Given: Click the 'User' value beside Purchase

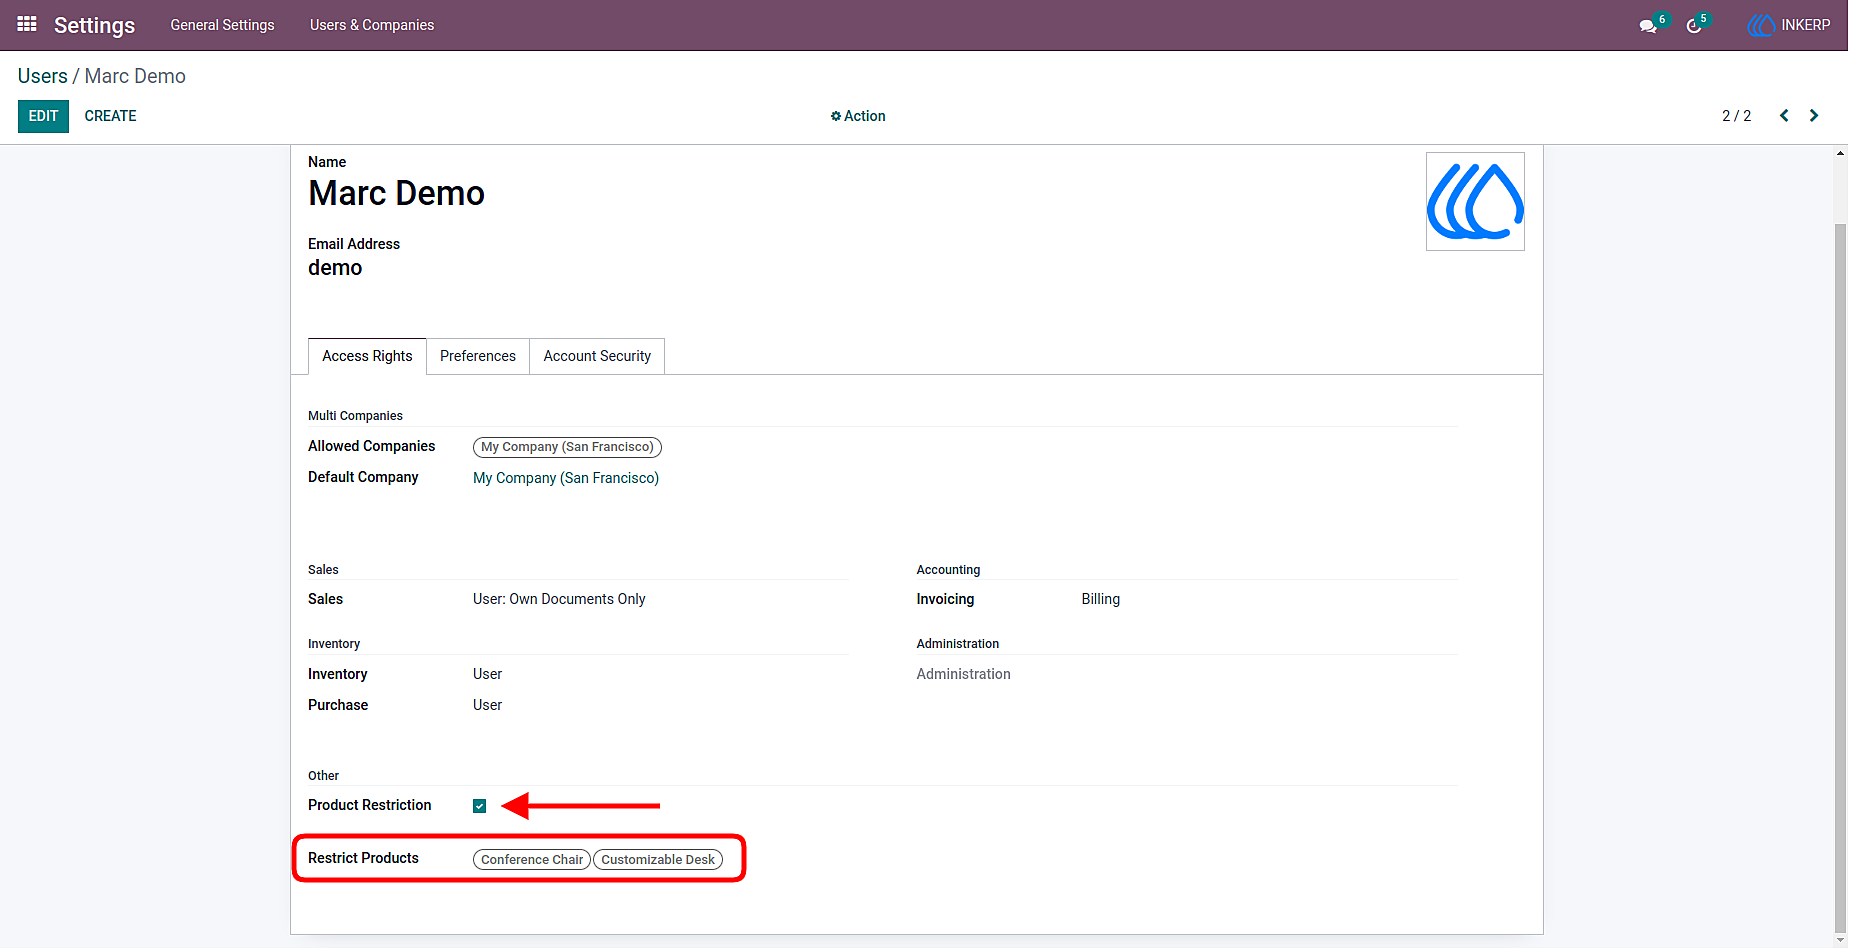Looking at the screenshot, I should pyautogui.click(x=487, y=705).
